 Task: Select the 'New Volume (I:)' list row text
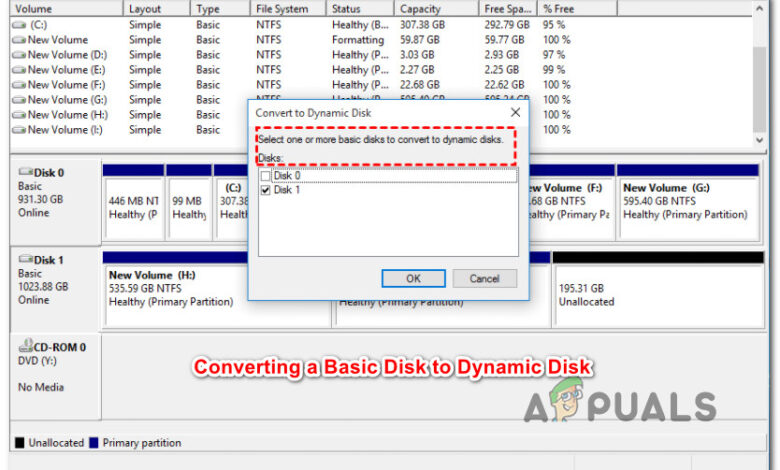65,130
